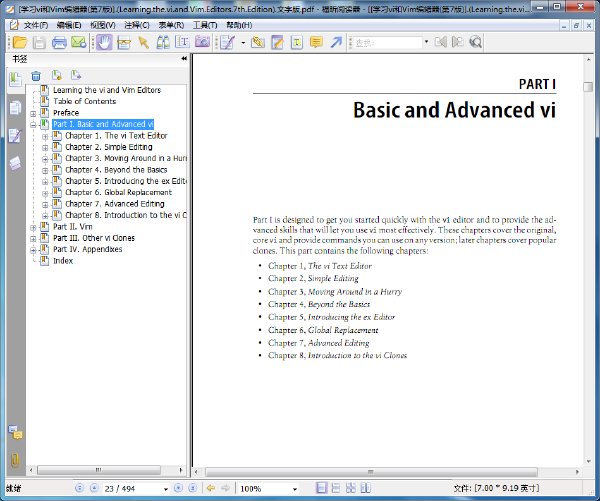
Task: Collapse the bookmarks panel double arrow
Action: click(x=184, y=59)
